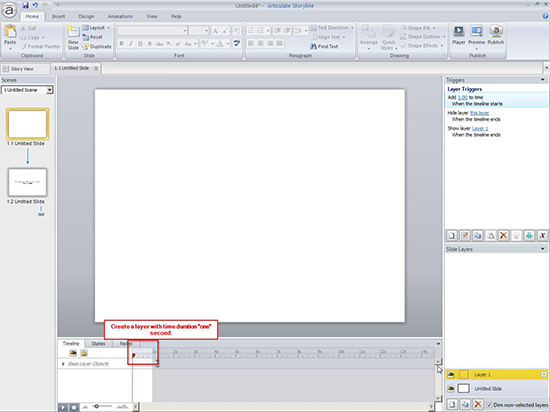
Task: Click Duplicate slide in ribbon
Action: click(x=97, y=46)
